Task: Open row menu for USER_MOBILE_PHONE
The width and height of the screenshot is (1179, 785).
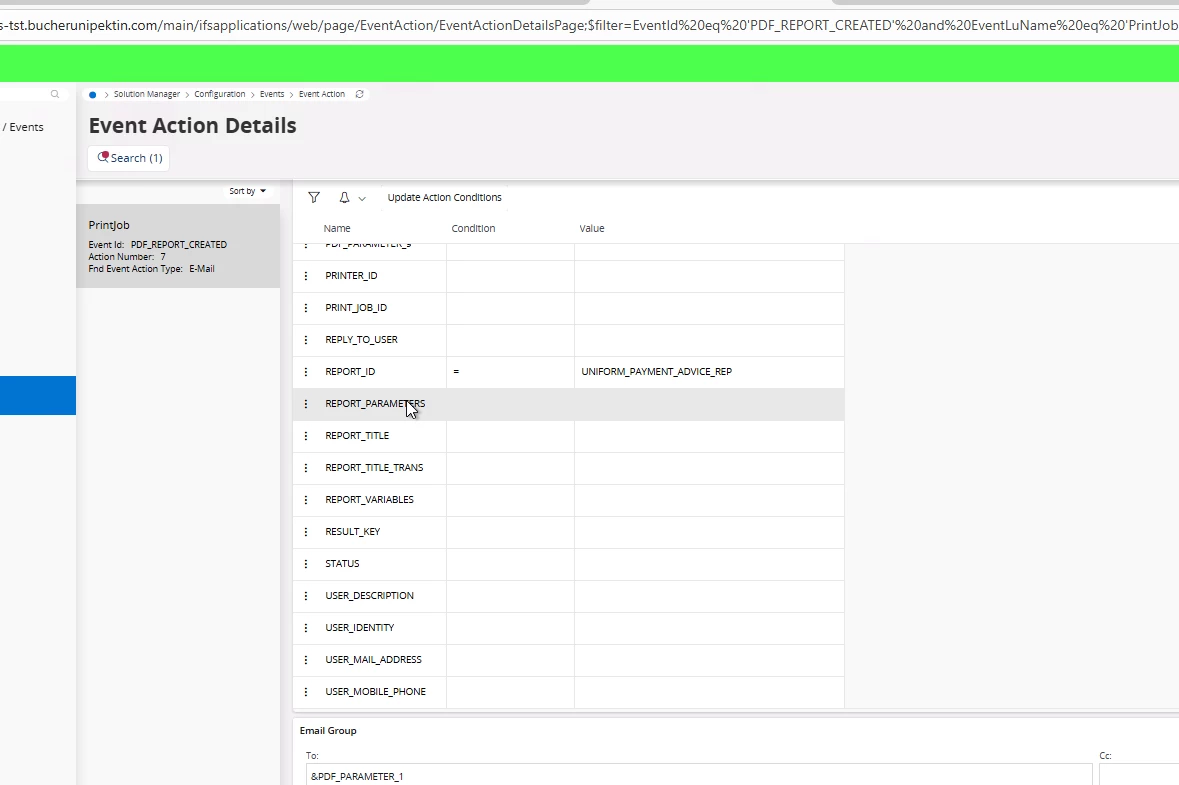Action: [306, 691]
